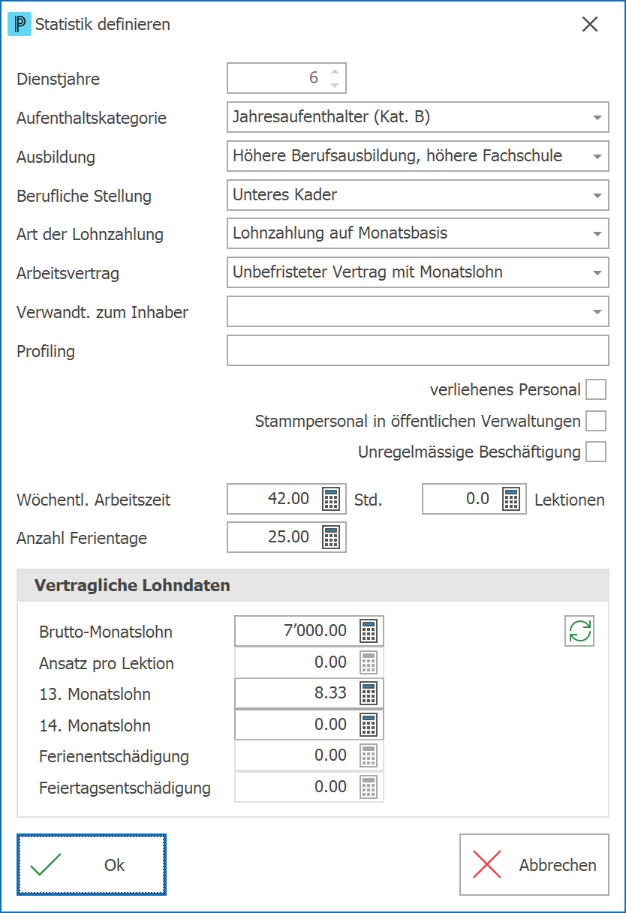Image resolution: width=626 pixels, height=913 pixels.
Task: Open calculator for 14. Monatslohn
Action: (x=369, y=725)
